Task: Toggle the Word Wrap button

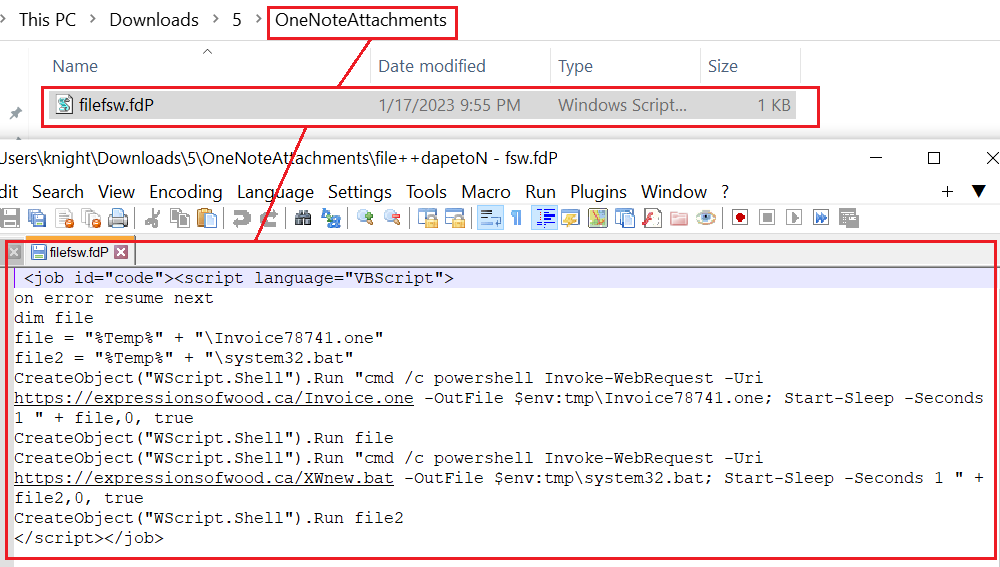Action: 489,218
